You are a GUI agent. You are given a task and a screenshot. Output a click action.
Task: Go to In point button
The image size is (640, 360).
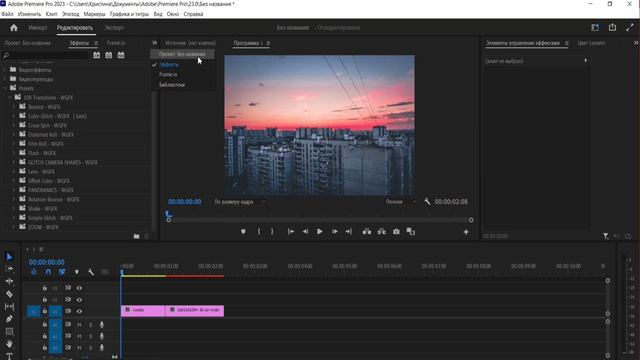[291, 231]
